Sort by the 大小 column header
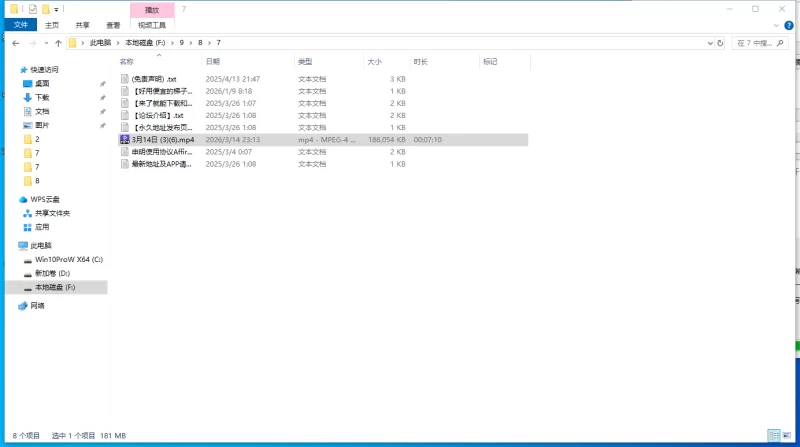 coord(374,62)
